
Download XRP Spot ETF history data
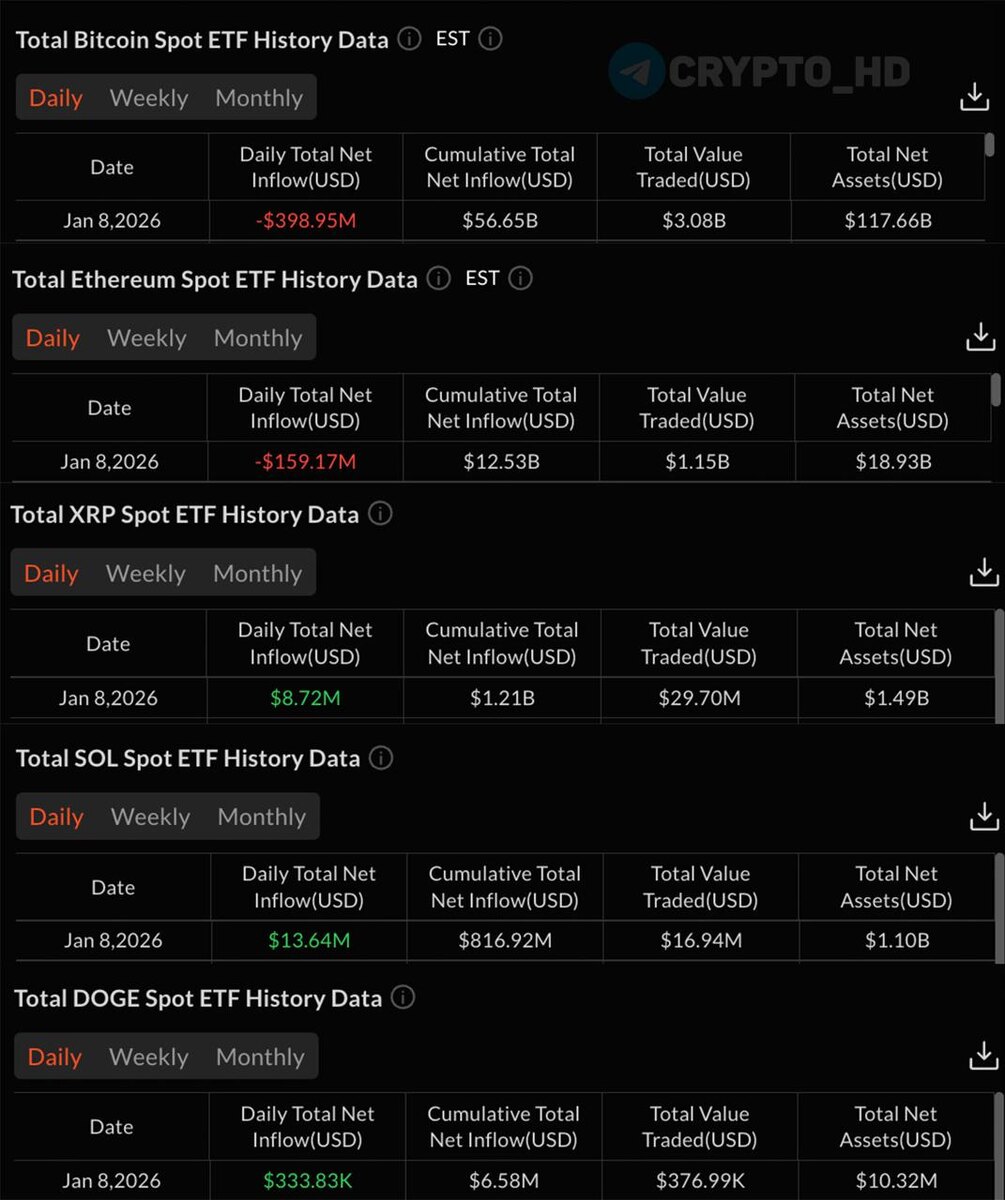click(x=984, y=572)
